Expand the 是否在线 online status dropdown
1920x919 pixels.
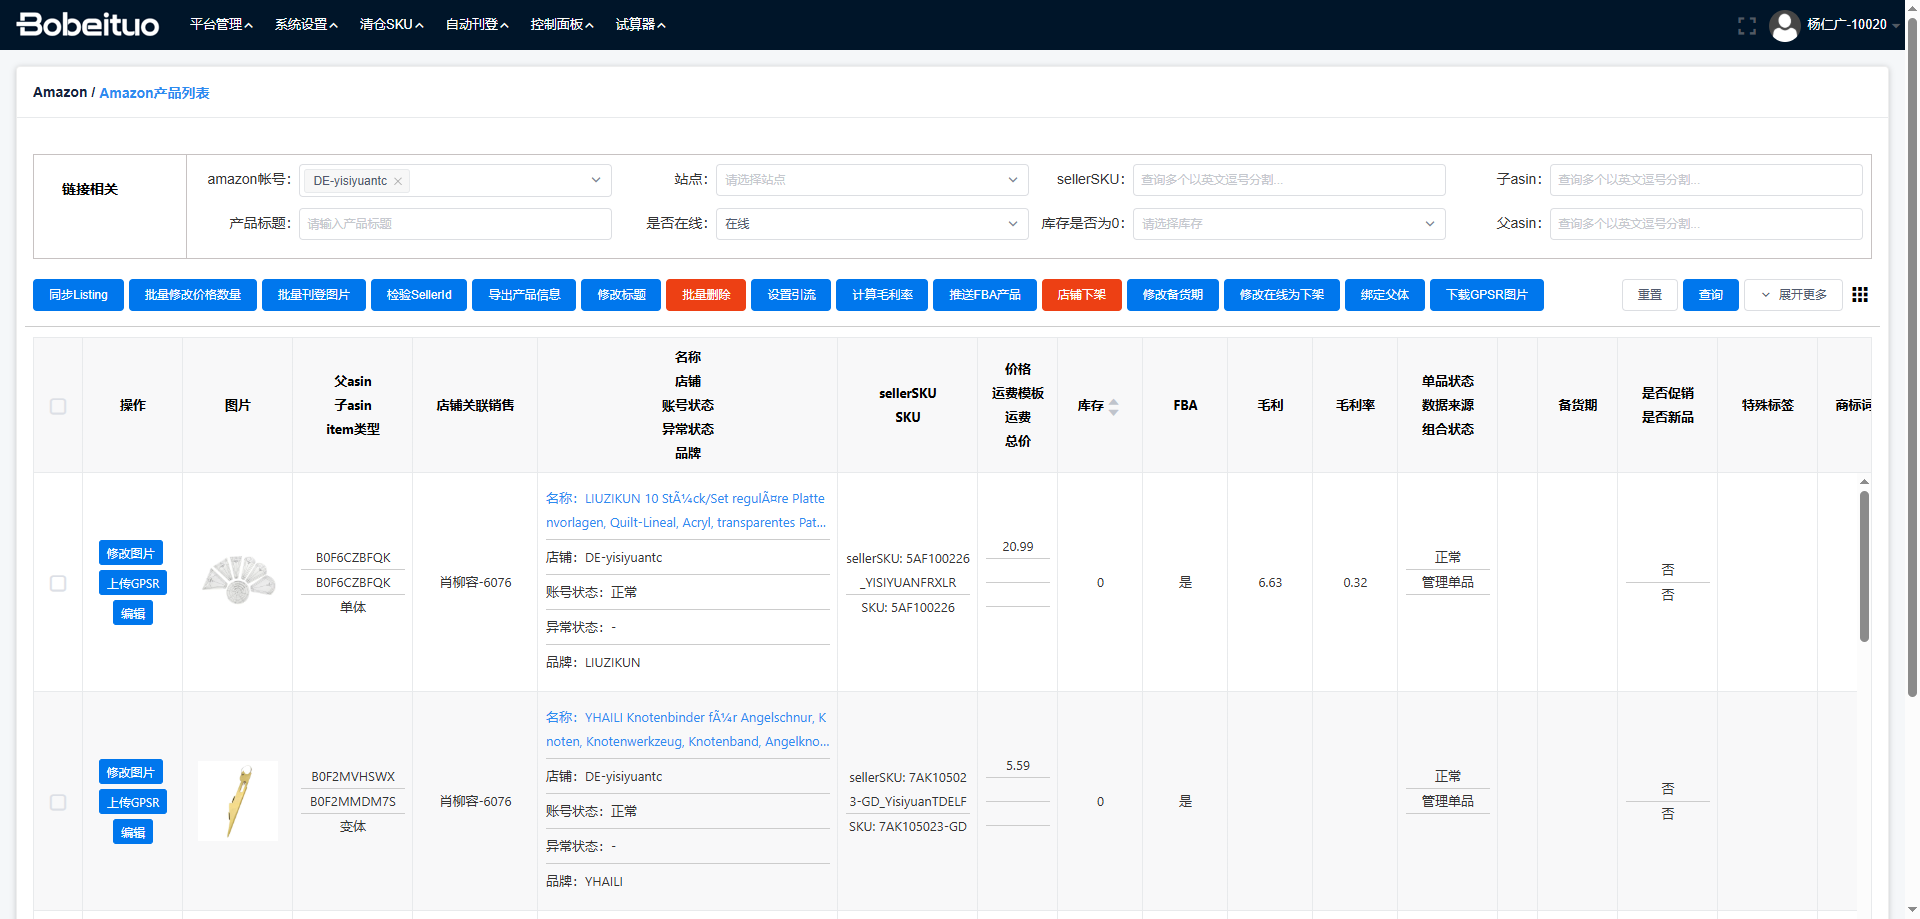871,224
